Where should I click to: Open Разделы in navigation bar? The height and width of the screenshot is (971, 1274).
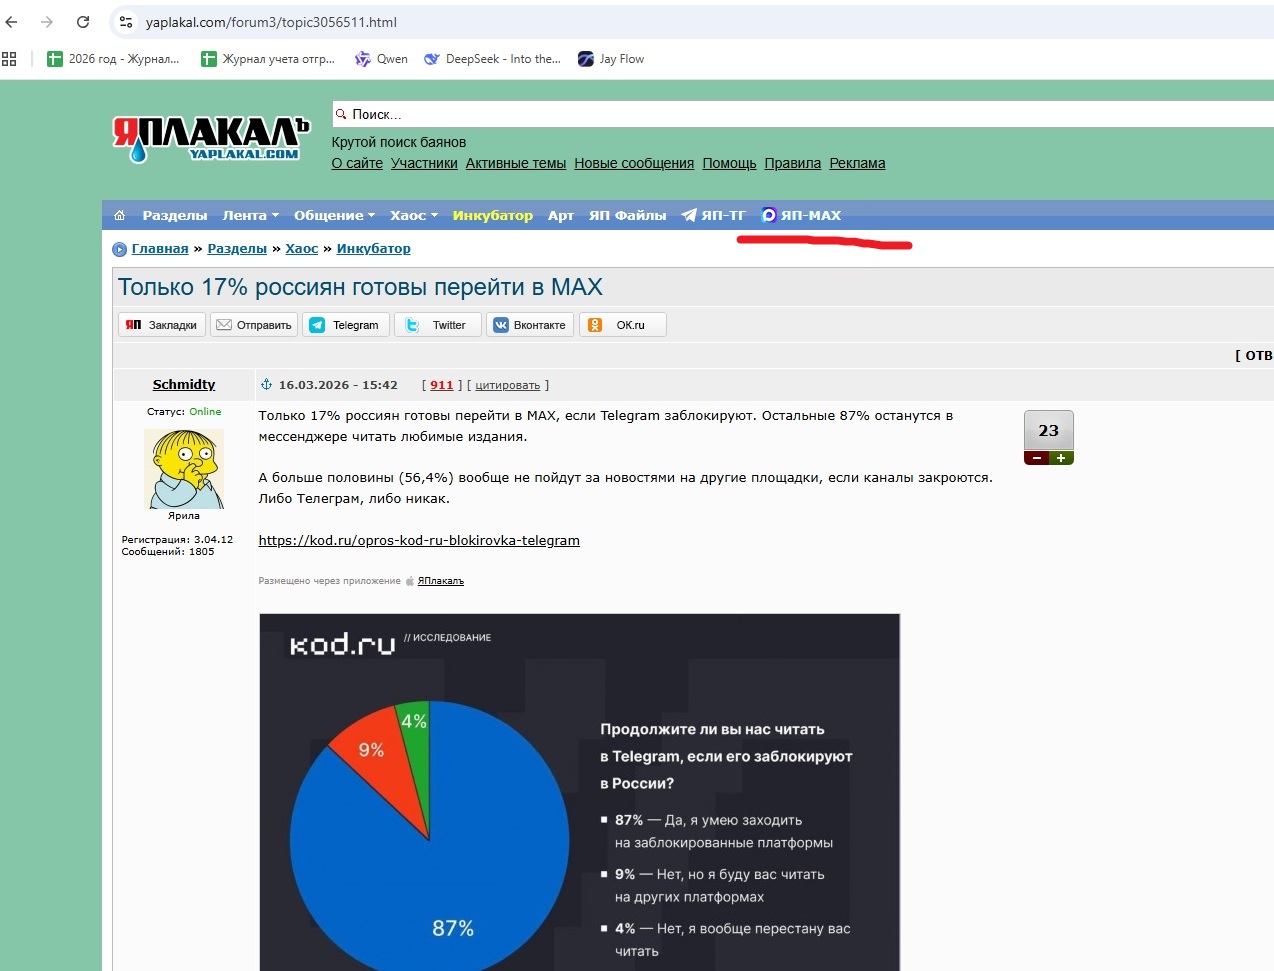point(175,215)
